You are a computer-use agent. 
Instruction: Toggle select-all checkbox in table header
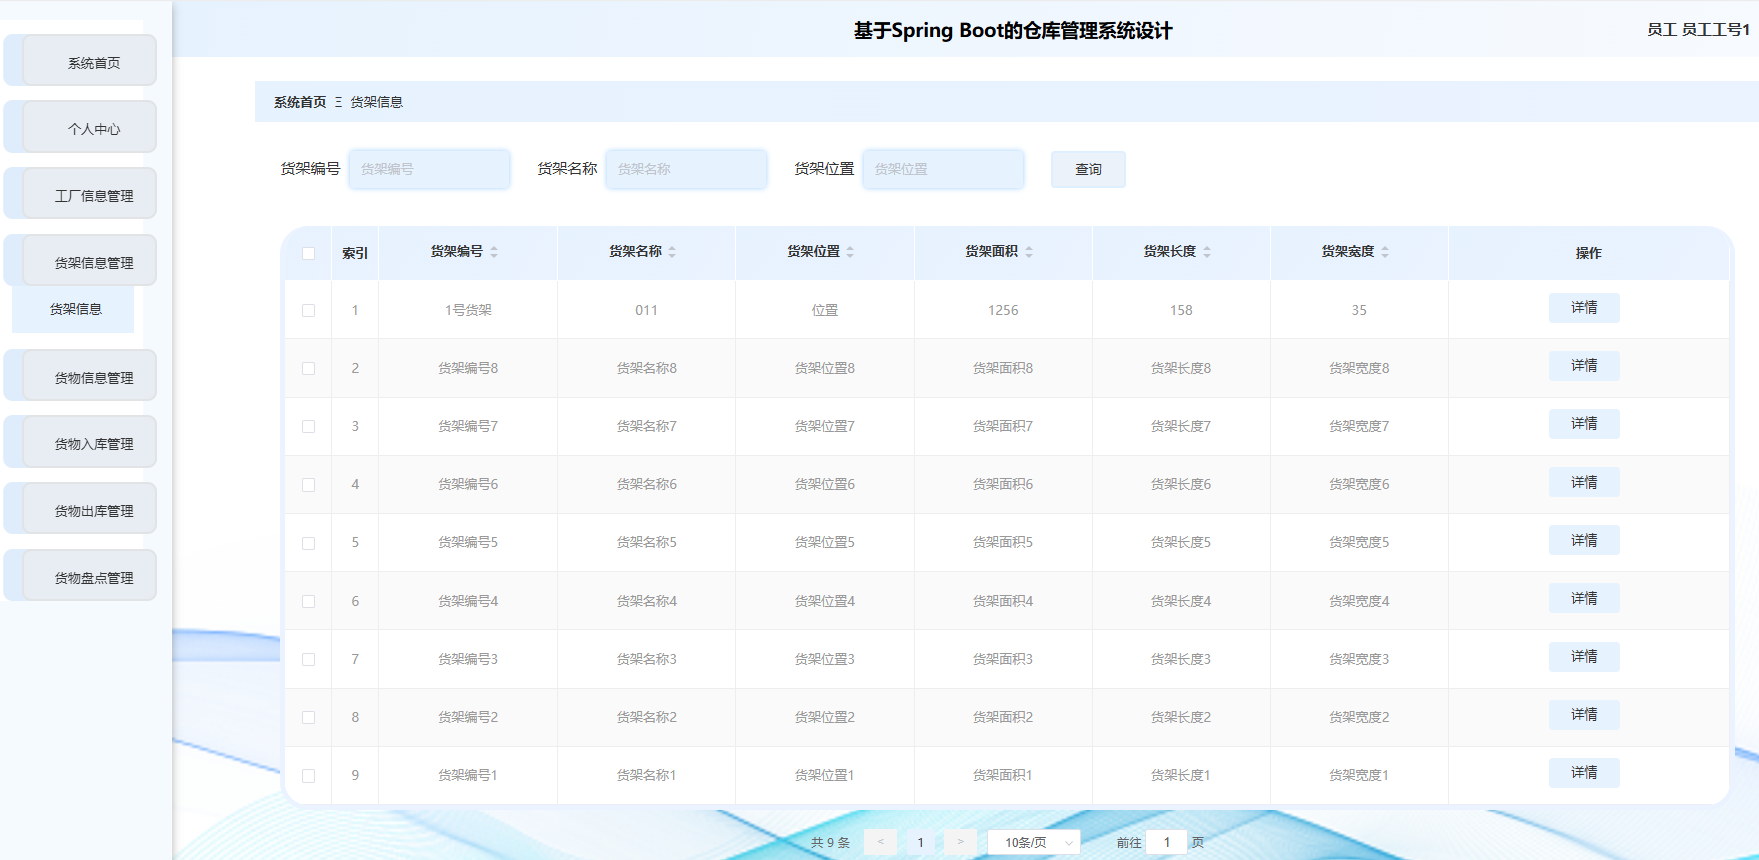308,253
